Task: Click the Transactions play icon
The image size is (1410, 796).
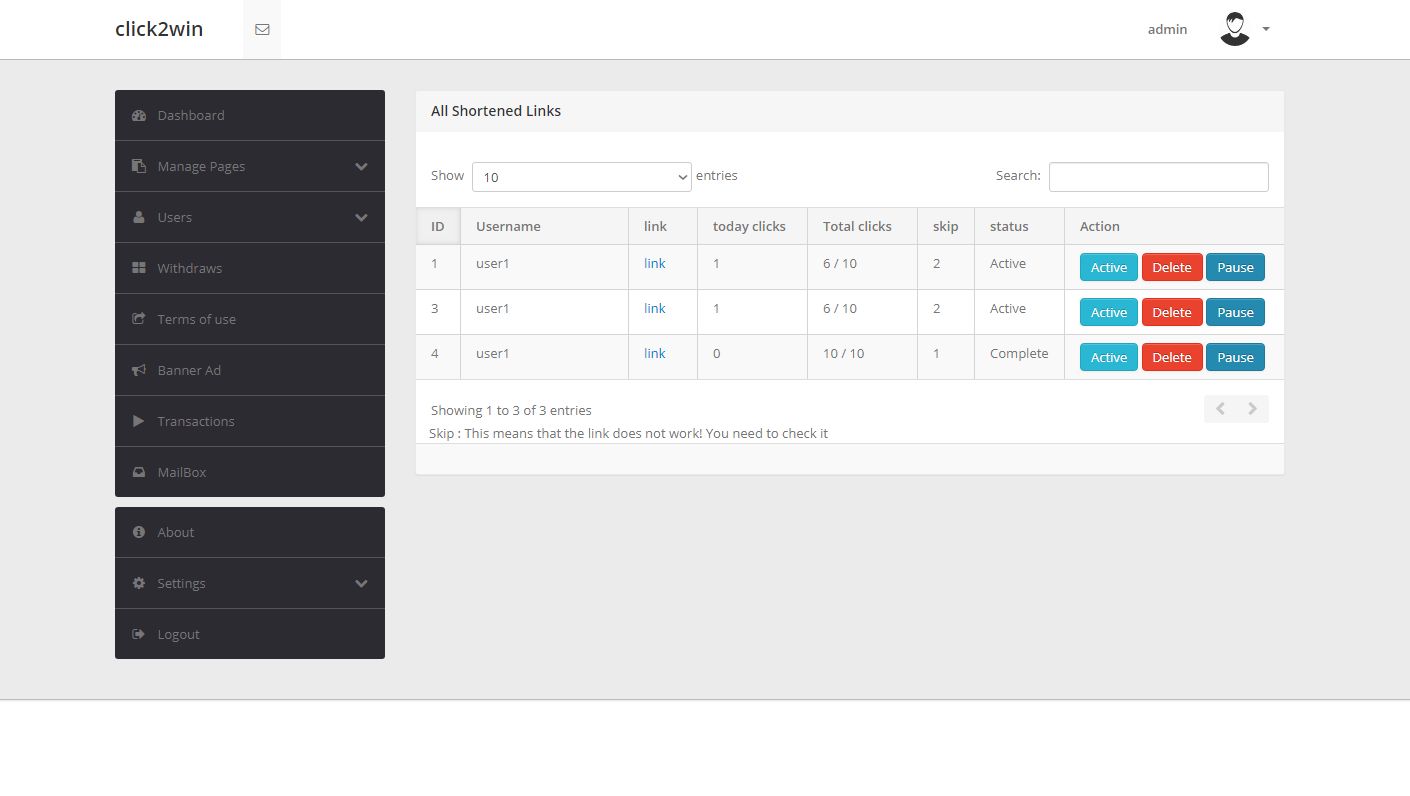Action: click(139, 421)
